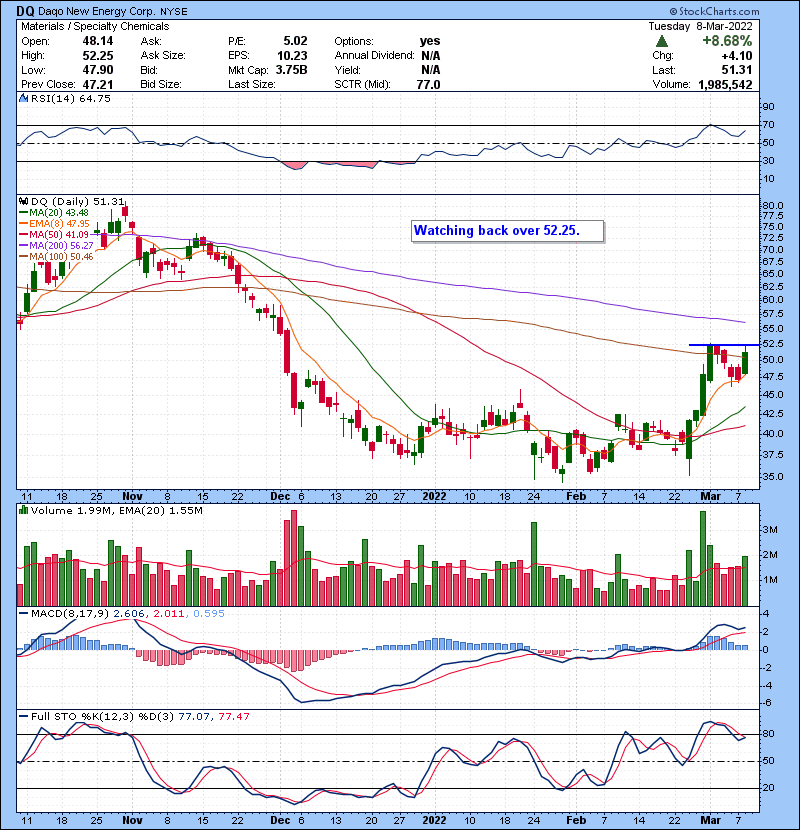Click the Yield label
Viewport: 800px width, 830px height.
(347, 70)
